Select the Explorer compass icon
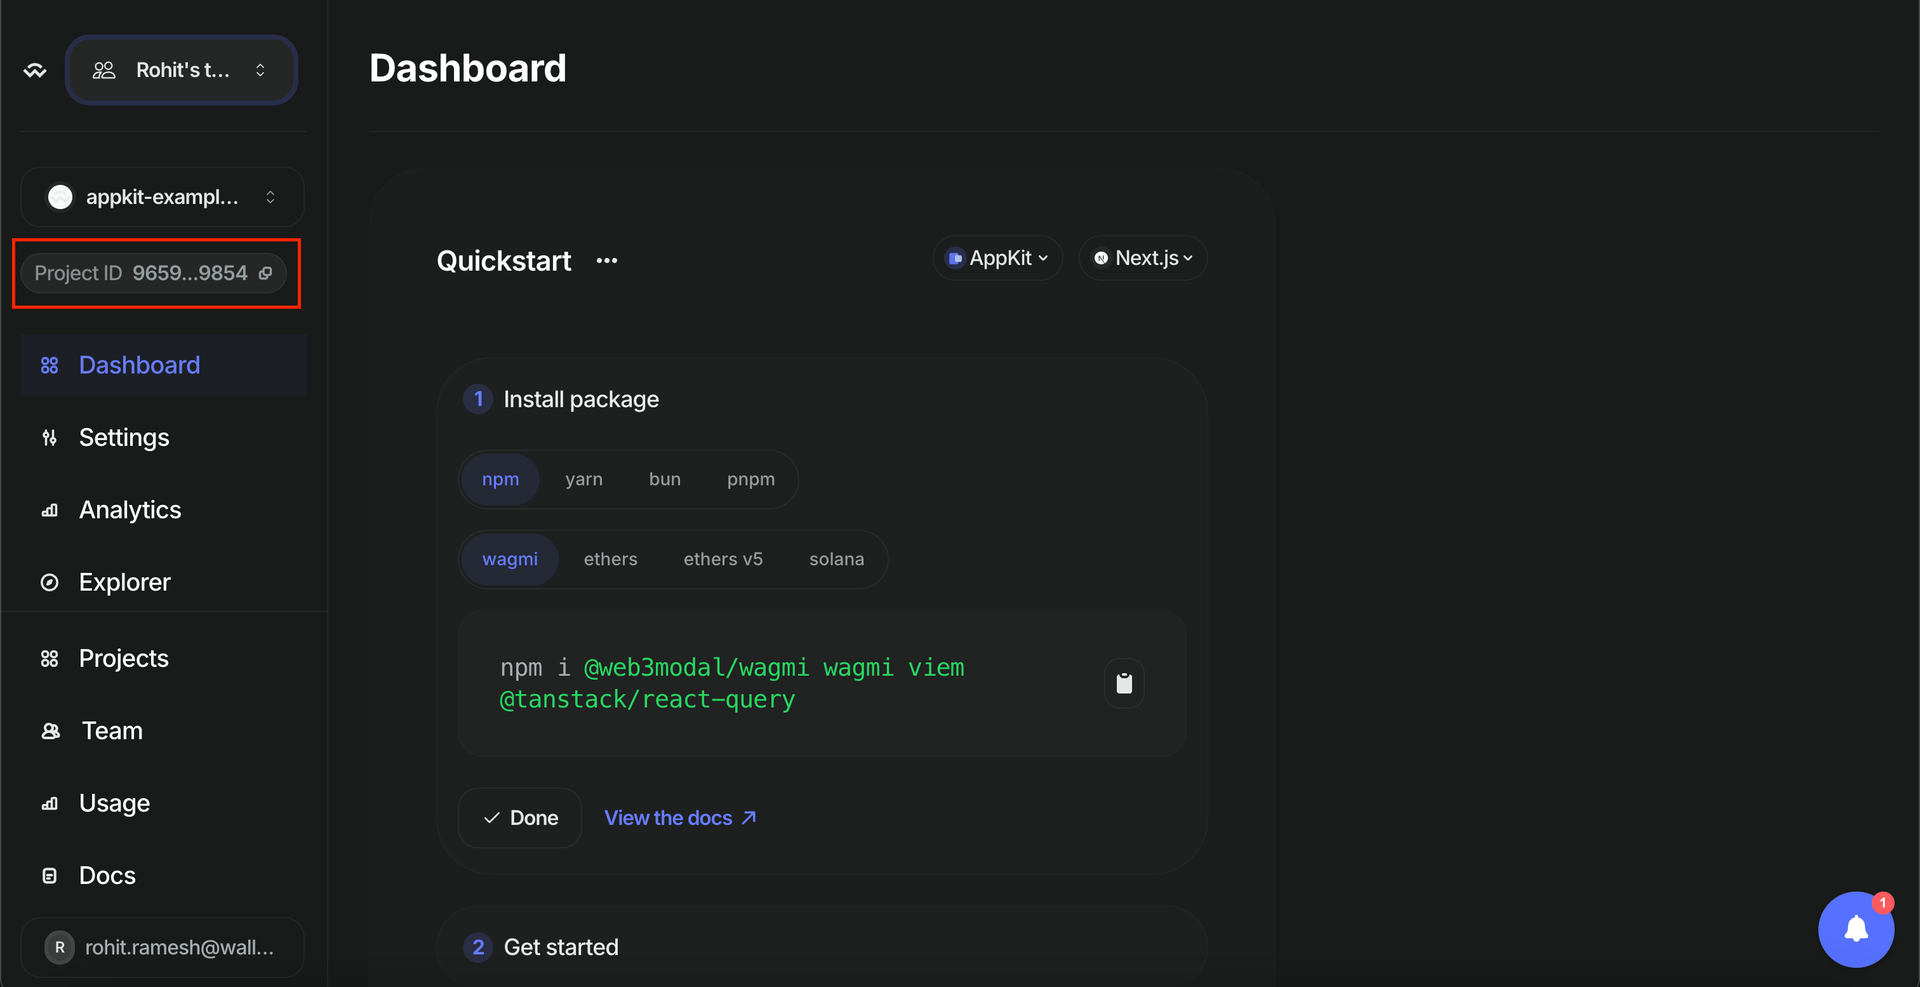This screenshot has height=987, width=1920. (50, 582)
